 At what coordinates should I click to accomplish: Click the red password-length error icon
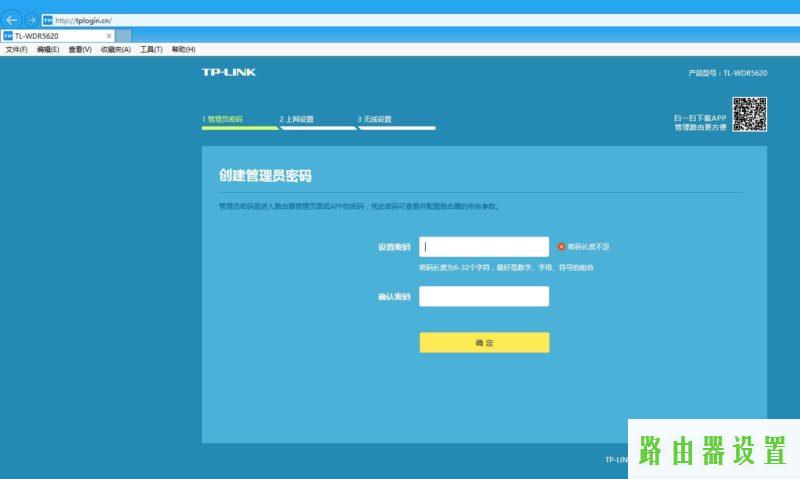coord(561,246)
